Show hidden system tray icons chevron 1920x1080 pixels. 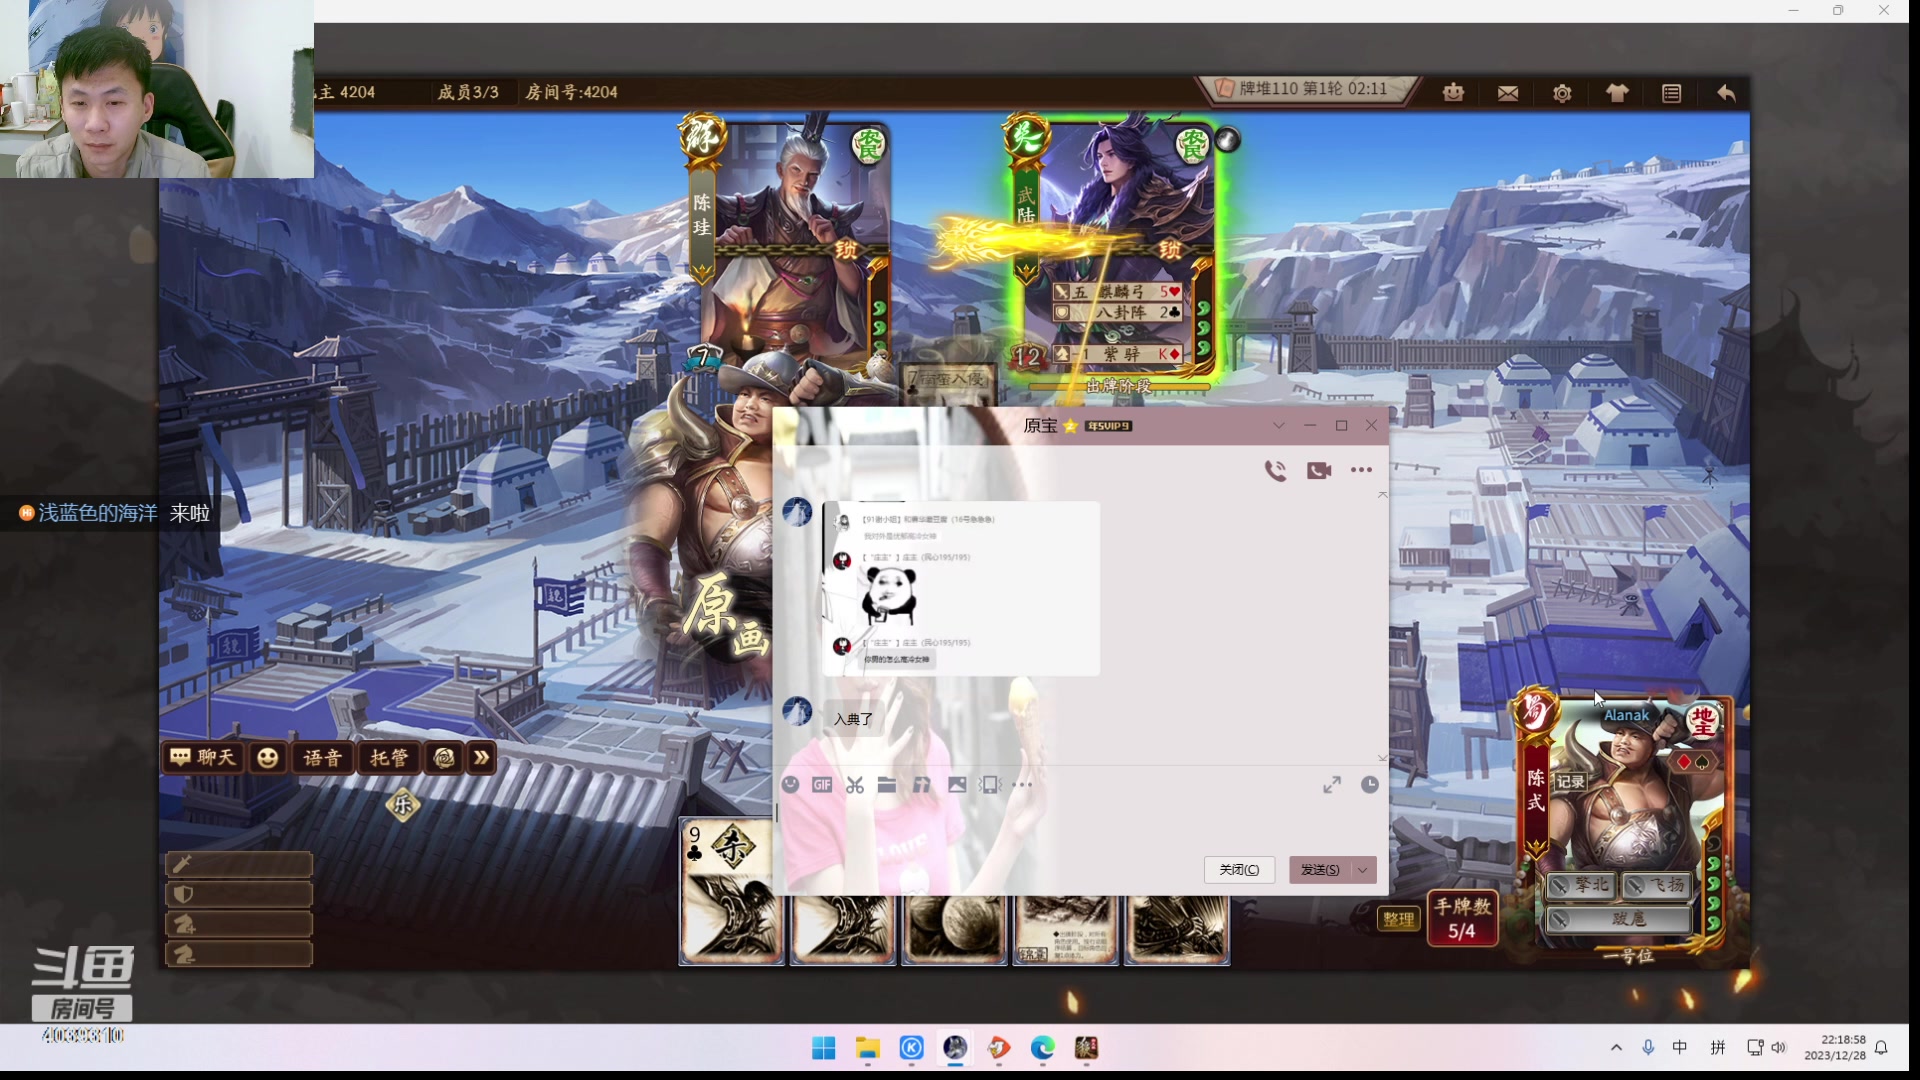(1616, 1047)
